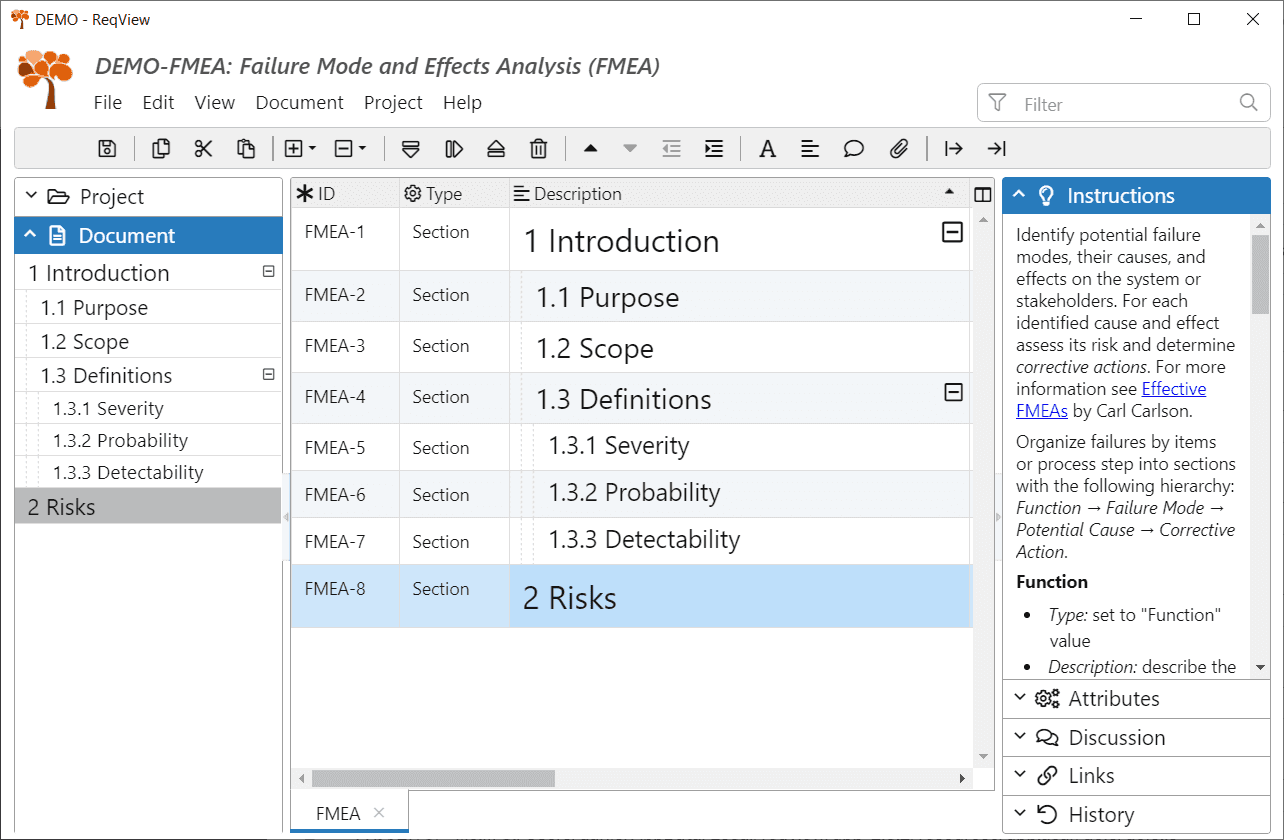Click the edit text description lines icon
The height and width of the screenshot is (840, 1284).
click(x=810, y=149)
